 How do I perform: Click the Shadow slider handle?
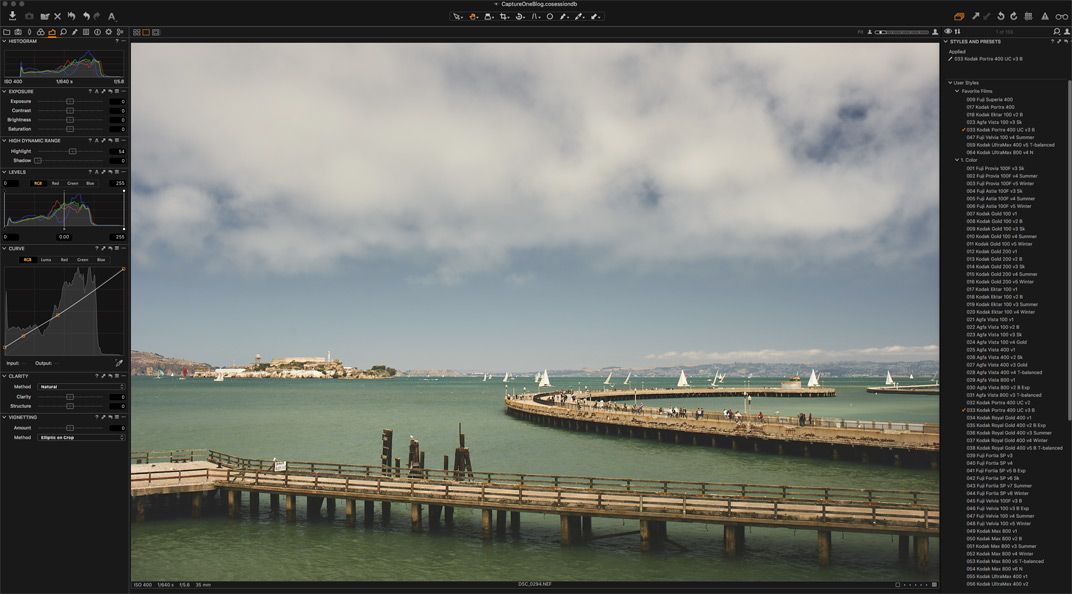click(38, 160)
